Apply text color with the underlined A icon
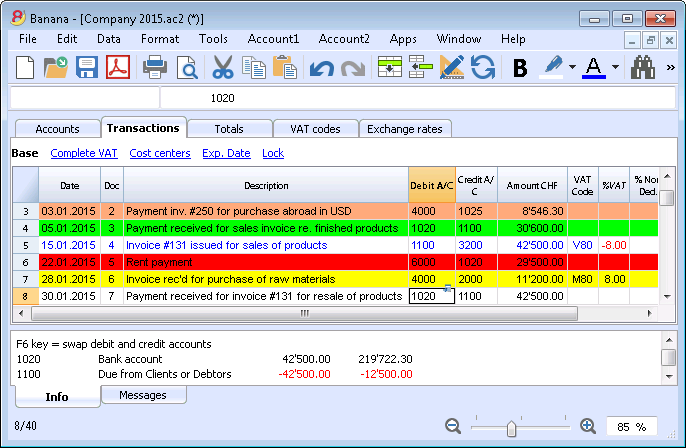The image size is (686, 448). pos(594,67)
